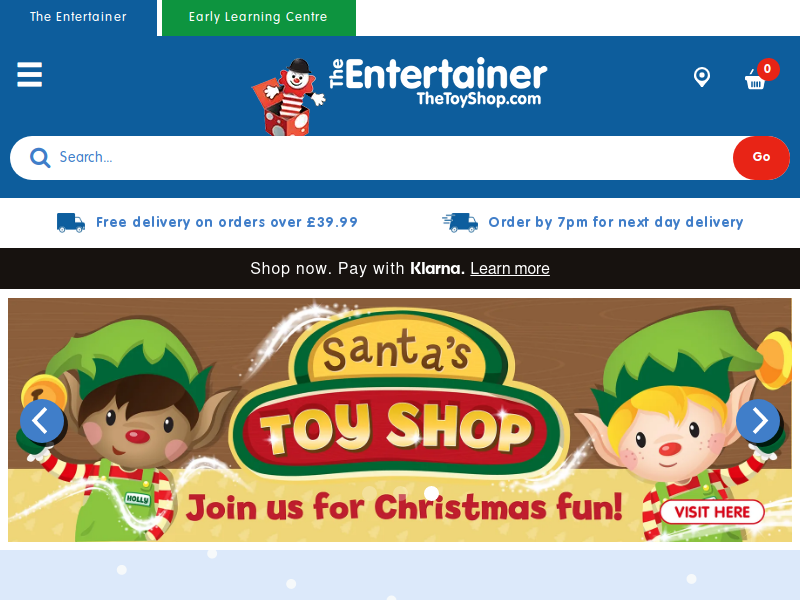Screen dimensions: 800x600
Task: Open the Santa's Toy Shop banner image
Action: [x=400, y=420]
